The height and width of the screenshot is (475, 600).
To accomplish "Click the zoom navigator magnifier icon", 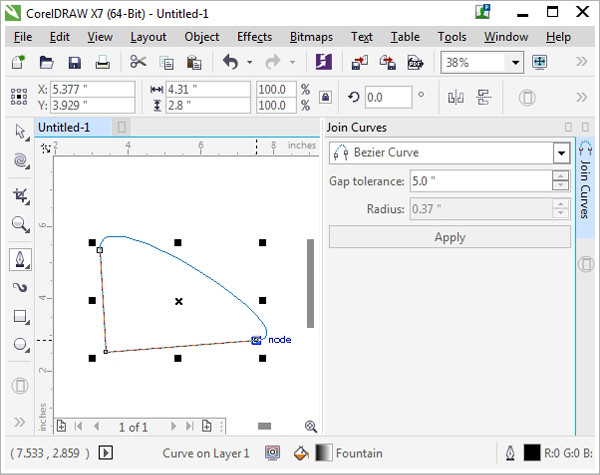I will coord(311,426).
